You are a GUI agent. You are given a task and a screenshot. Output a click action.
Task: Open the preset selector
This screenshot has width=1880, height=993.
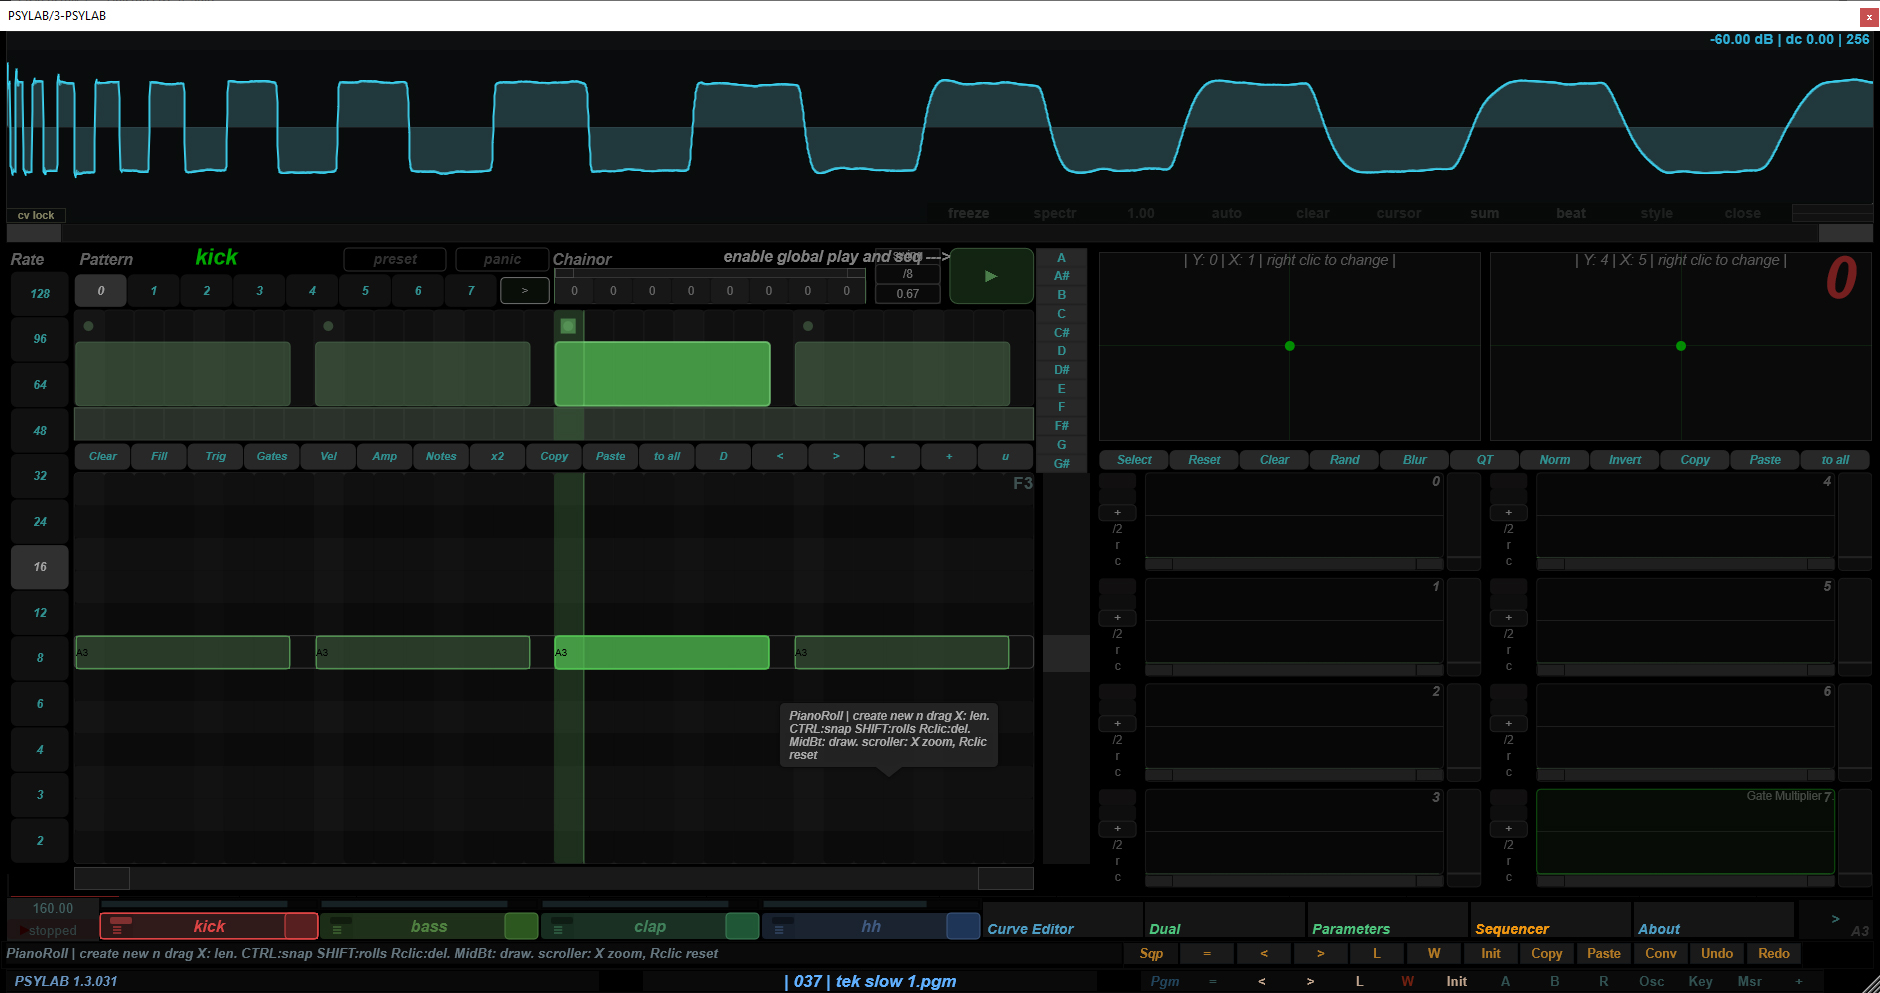(x=395, y=259)
